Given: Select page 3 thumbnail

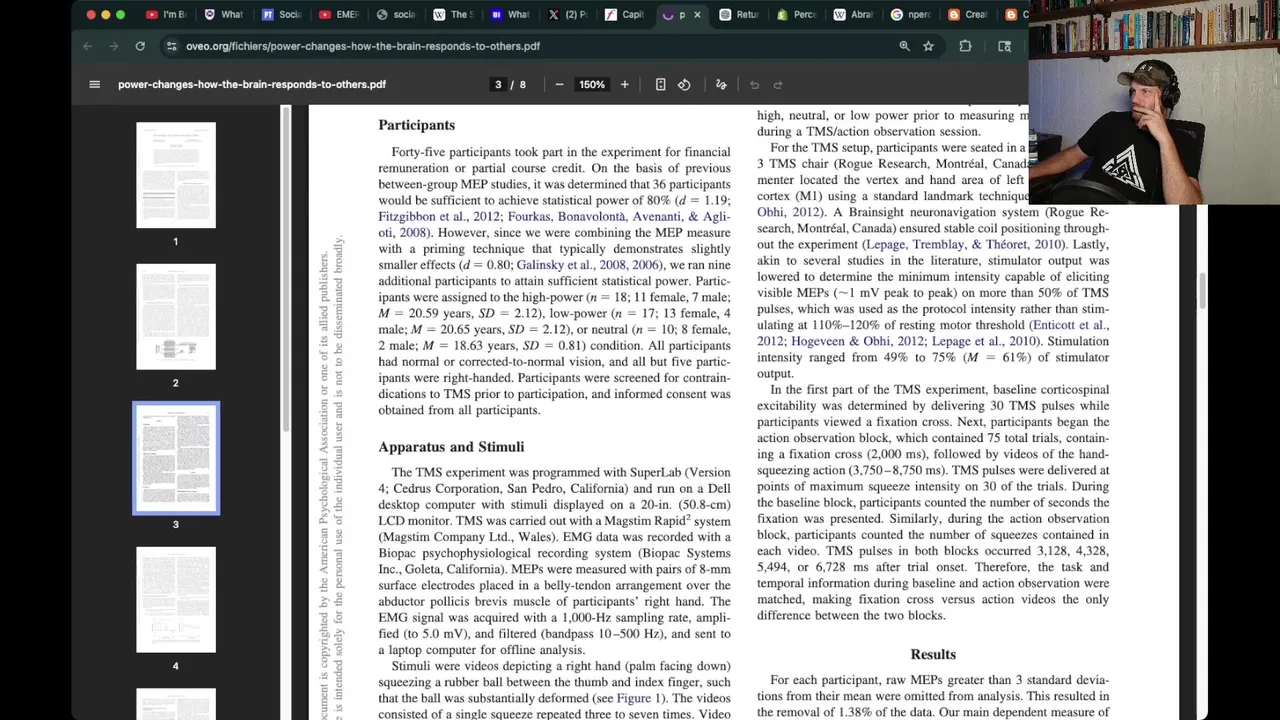Looking at the screenshot, I should point(176,458).
